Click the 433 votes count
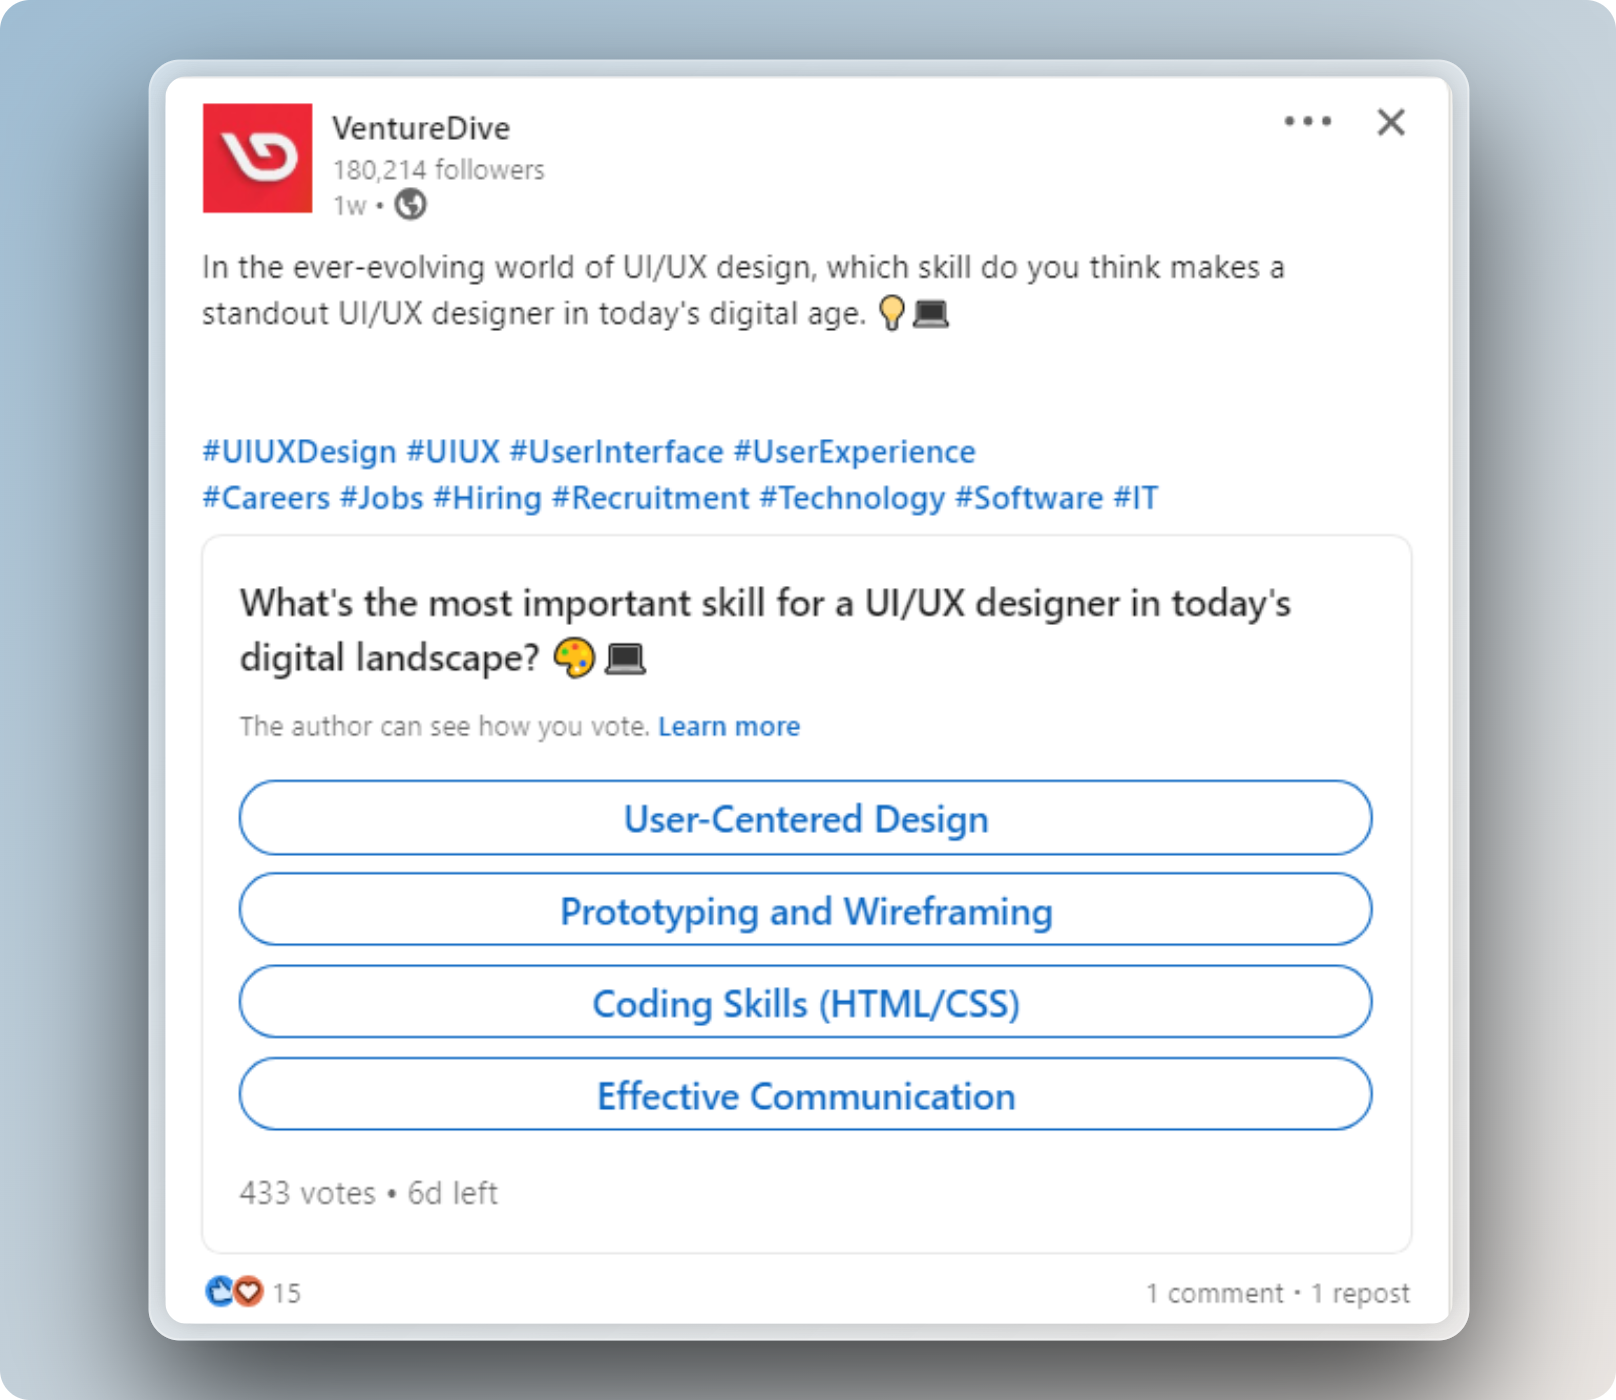This screenshot has width=1616, height=1400. (x=307, y=1193)
